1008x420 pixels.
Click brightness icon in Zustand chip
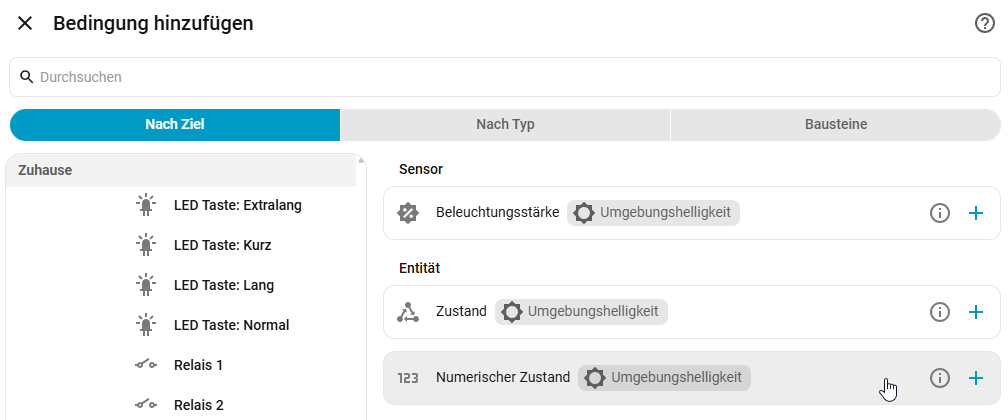click(512, 312)
